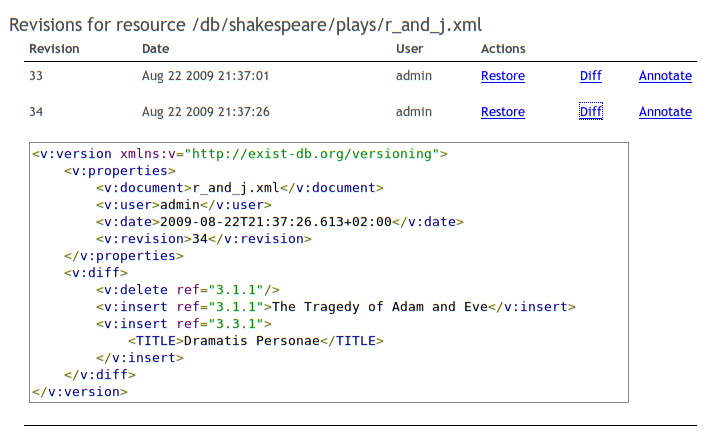Select revision number 33 cell

coord(36,76)
